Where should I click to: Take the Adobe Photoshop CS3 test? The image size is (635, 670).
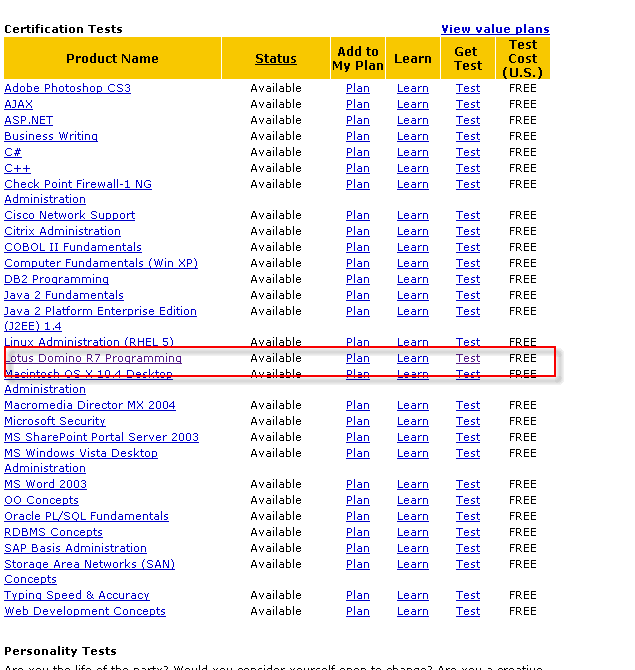[468, 88]
